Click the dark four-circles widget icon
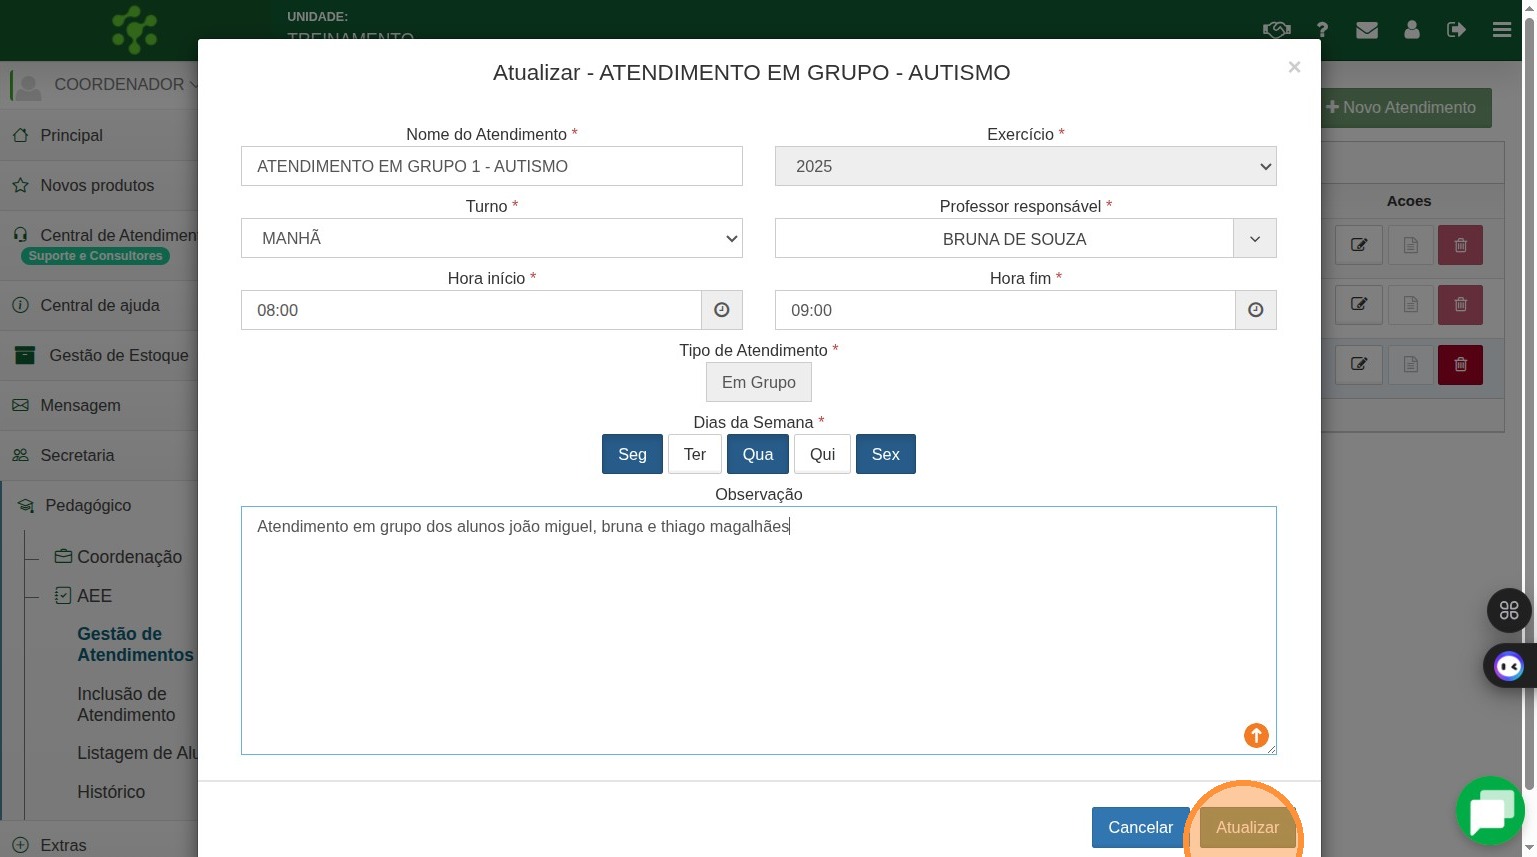Image resolution: width=1537 pixels, height=857 pixels. tap(1509, 610)
